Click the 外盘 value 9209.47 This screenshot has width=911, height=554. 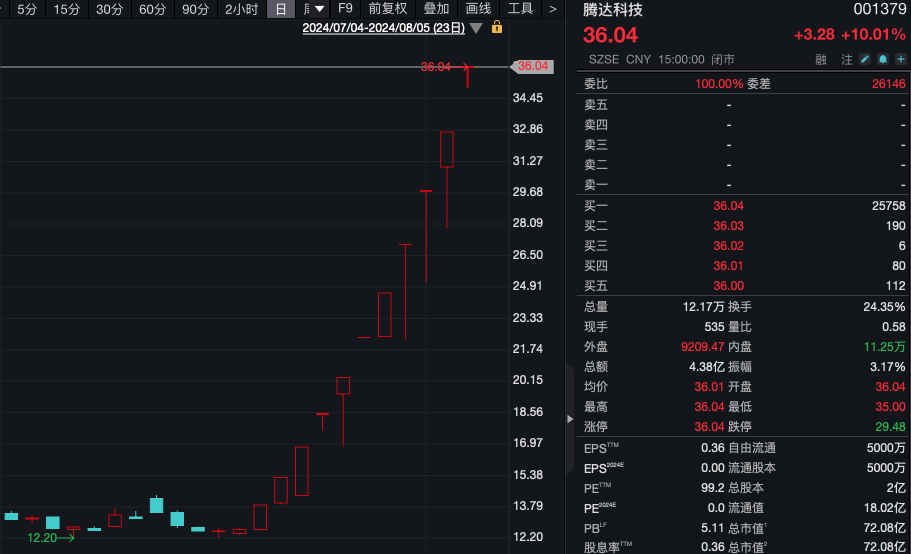point(702,347)
